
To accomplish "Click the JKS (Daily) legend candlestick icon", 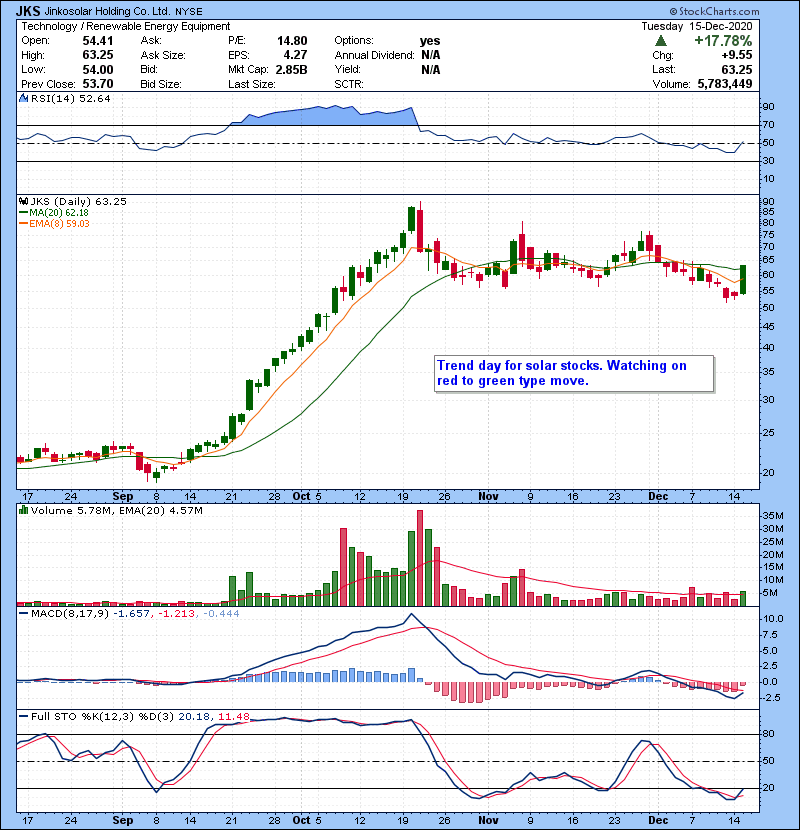I will [x=21, y=201].
